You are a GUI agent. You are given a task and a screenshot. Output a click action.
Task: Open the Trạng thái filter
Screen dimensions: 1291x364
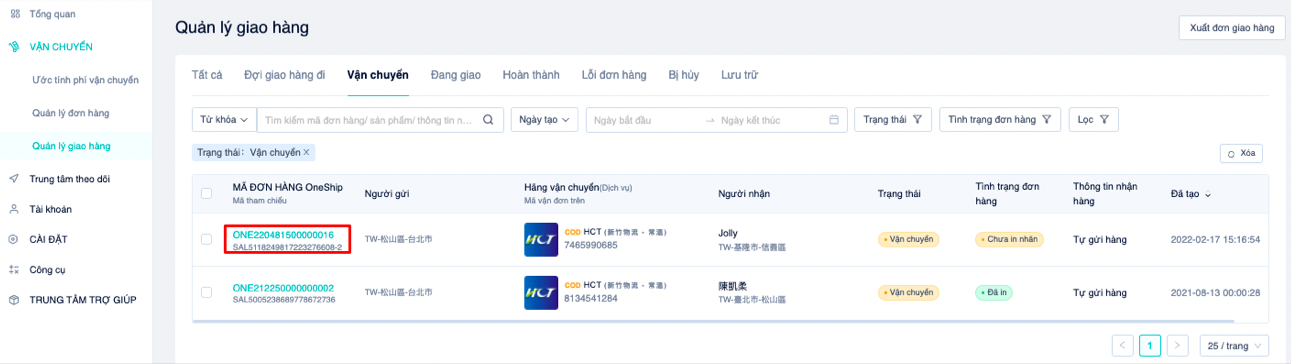(893, 120)
